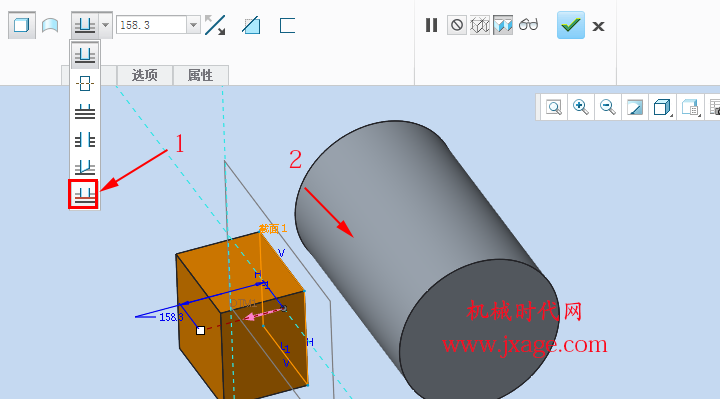Toggle the remove material icon
This screenshot has height=399, width=720.
251,25
